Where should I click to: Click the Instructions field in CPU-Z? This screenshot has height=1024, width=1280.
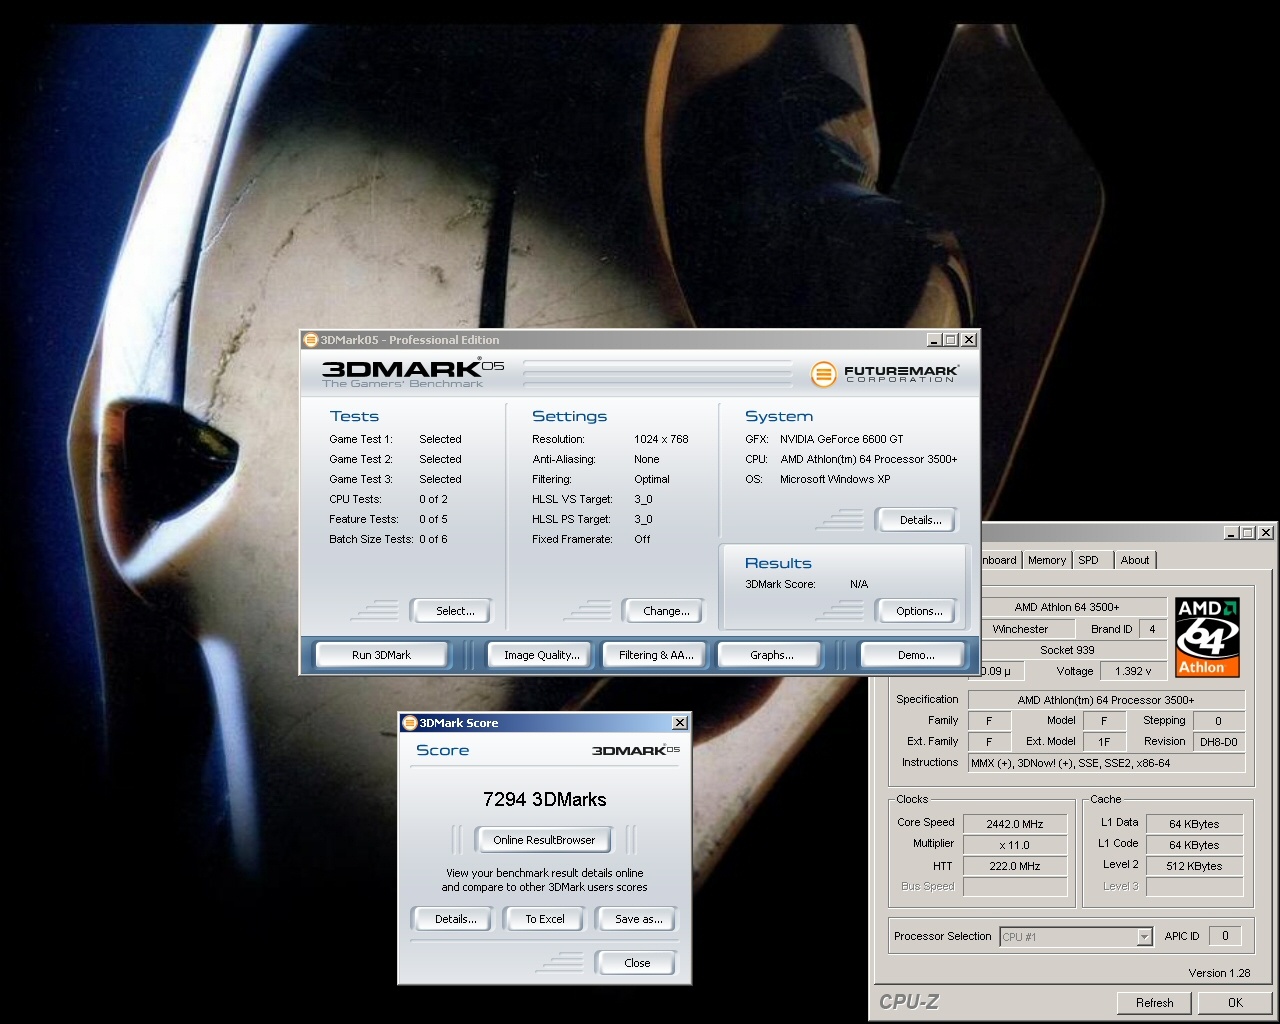pyautogui.click(x=1106, y=763)
